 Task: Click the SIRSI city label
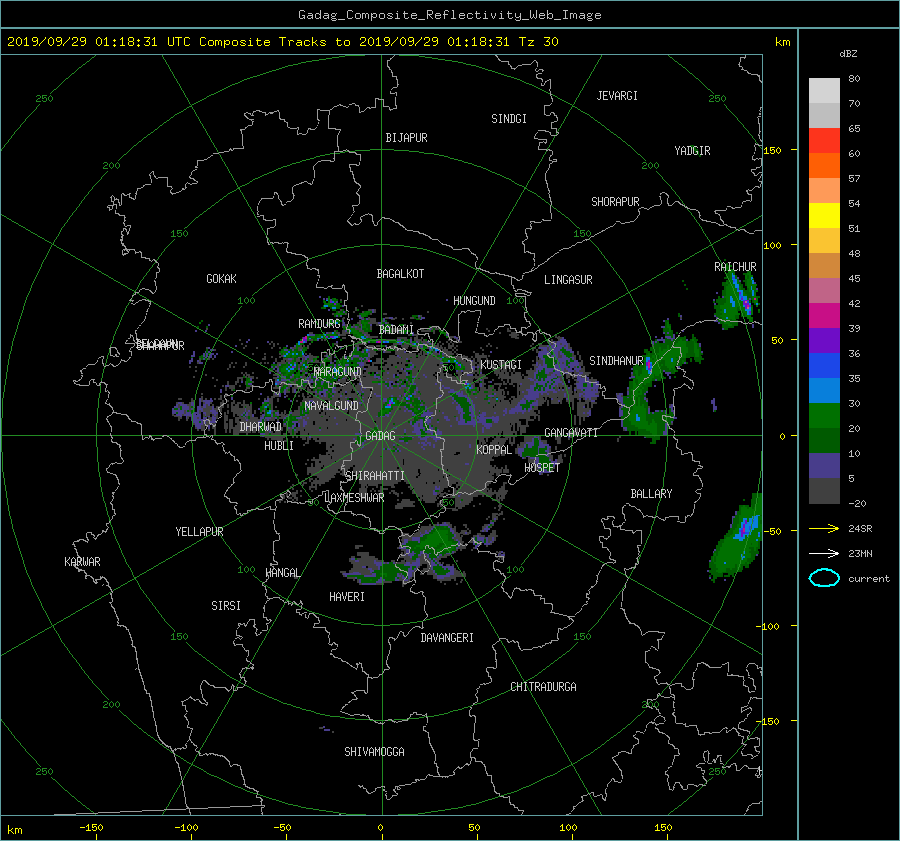click(226, 606)
